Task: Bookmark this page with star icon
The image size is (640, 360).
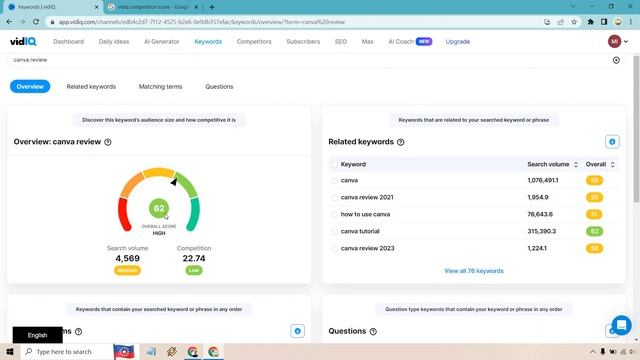Action: click(x=574, y=22)
